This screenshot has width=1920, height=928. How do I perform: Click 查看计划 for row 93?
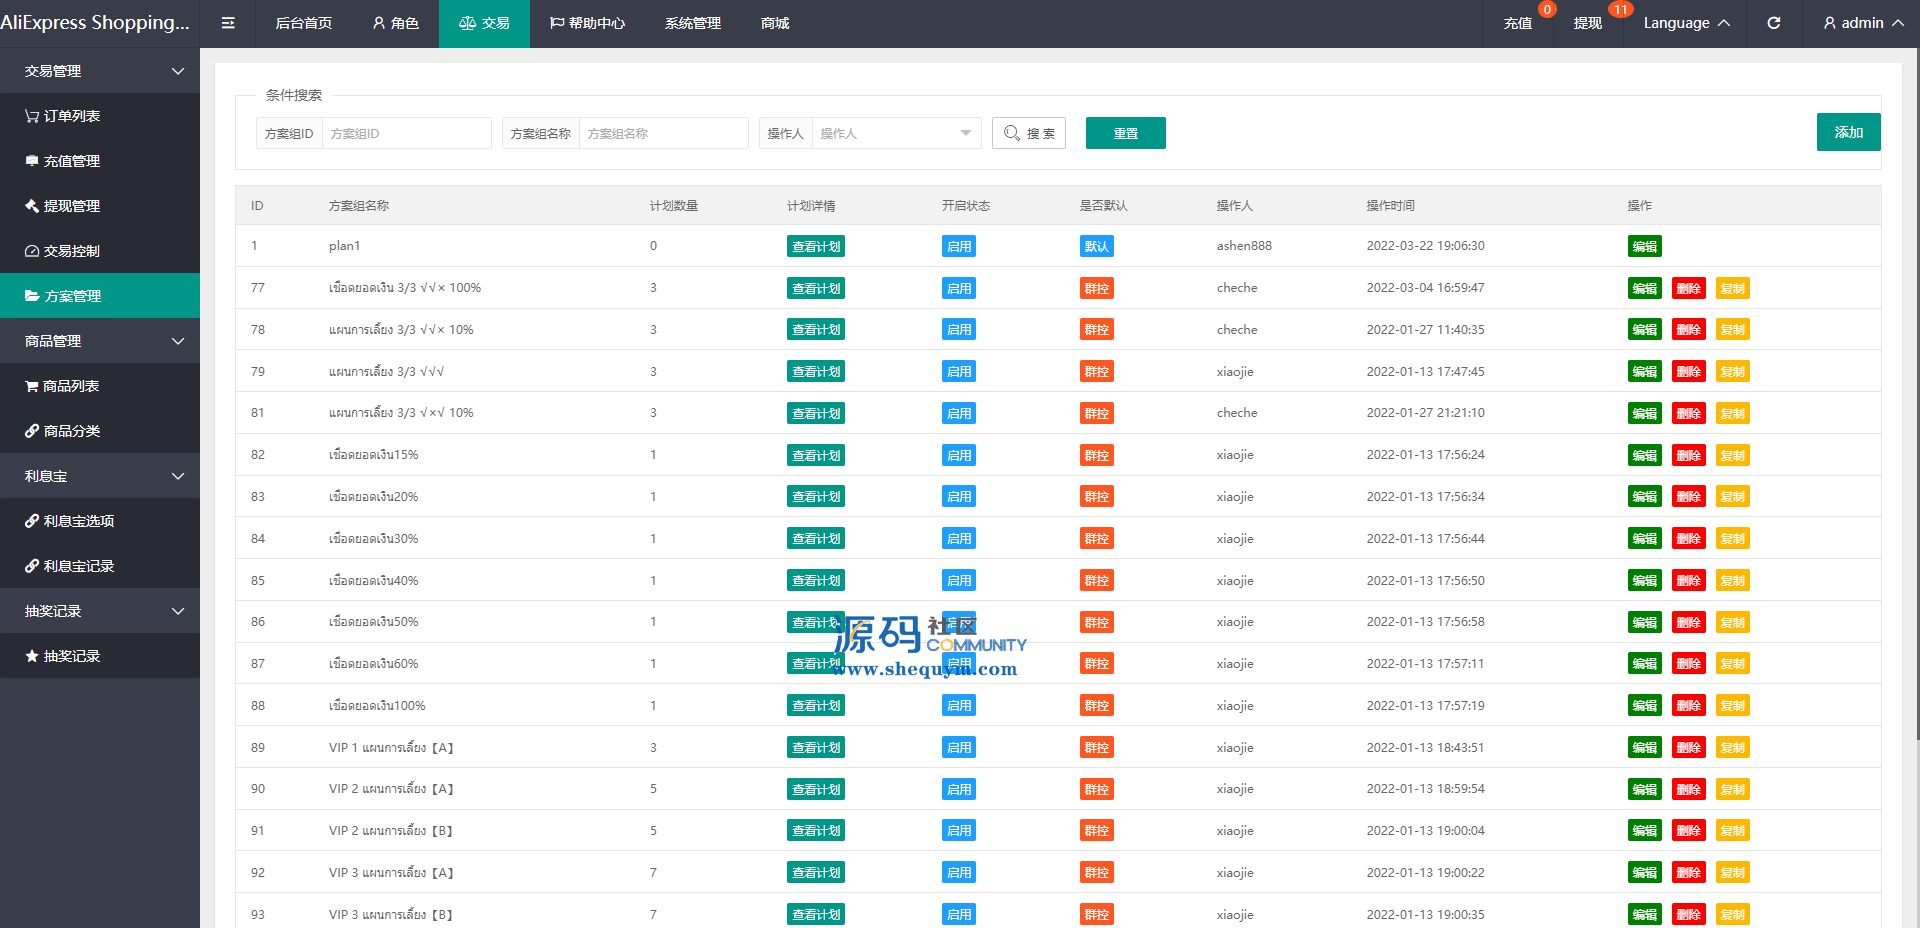(x=816, y=914)
